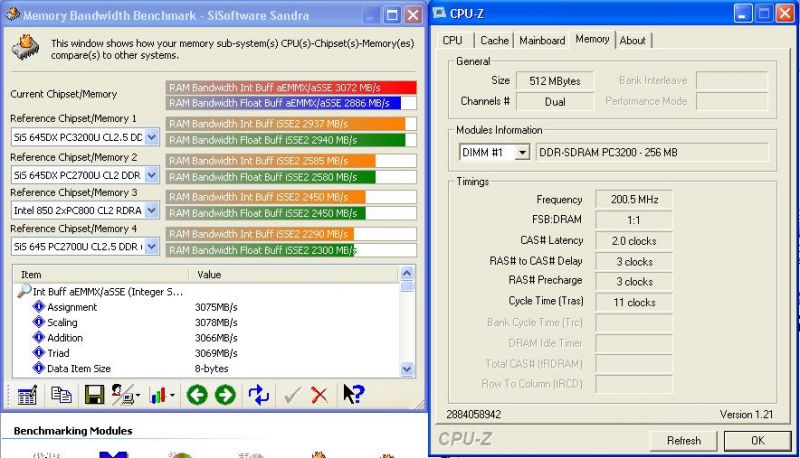
Task: Click the info icon next to Data Item Size
Action: click(x=39, y=368)
